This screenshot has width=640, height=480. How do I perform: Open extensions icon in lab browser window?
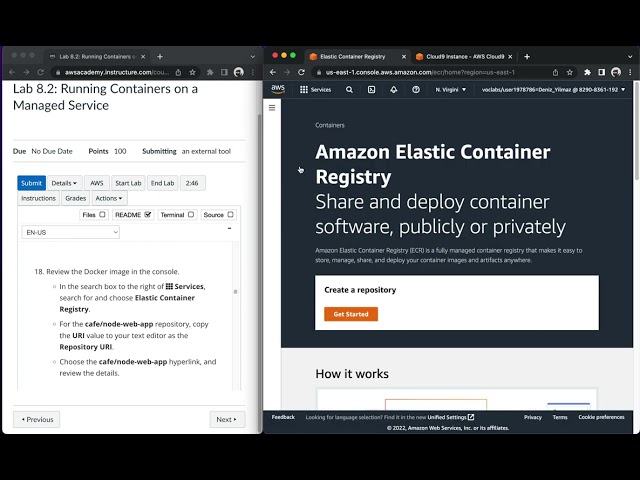point(210,72)
